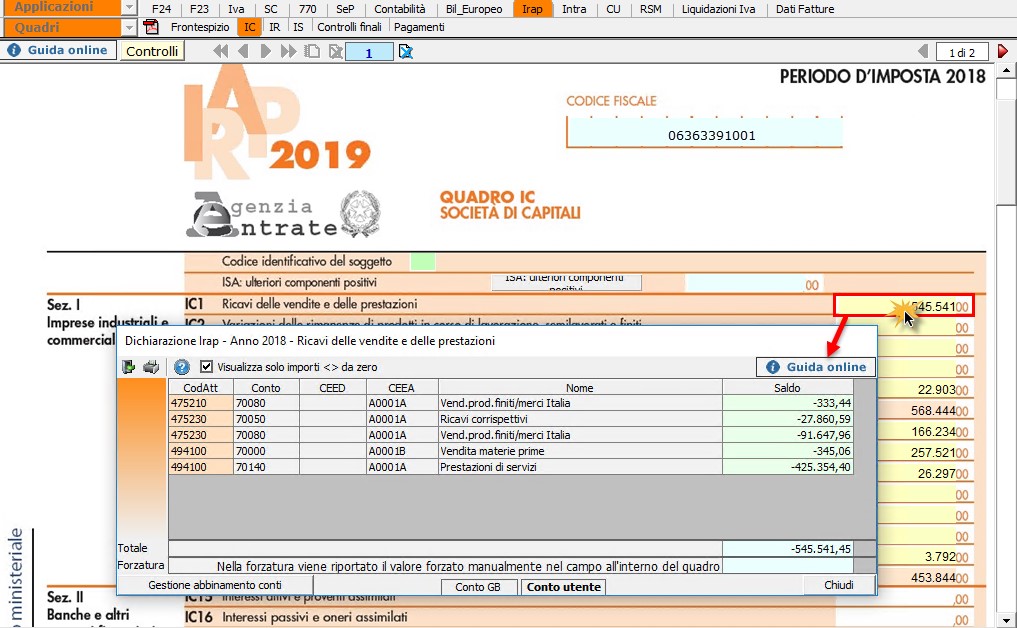The image size is (1017, 628).
Task: Click the info icon on top-left Guida online
Action: point(14,51)
